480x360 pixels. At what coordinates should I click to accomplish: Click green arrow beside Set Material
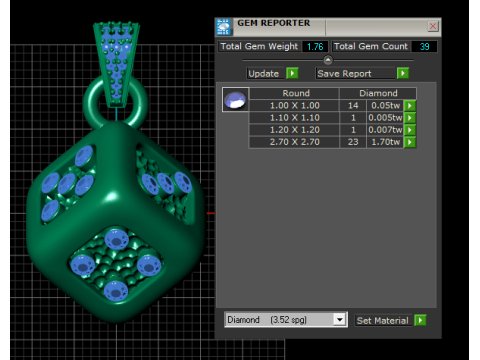click(x=420, y=321)
